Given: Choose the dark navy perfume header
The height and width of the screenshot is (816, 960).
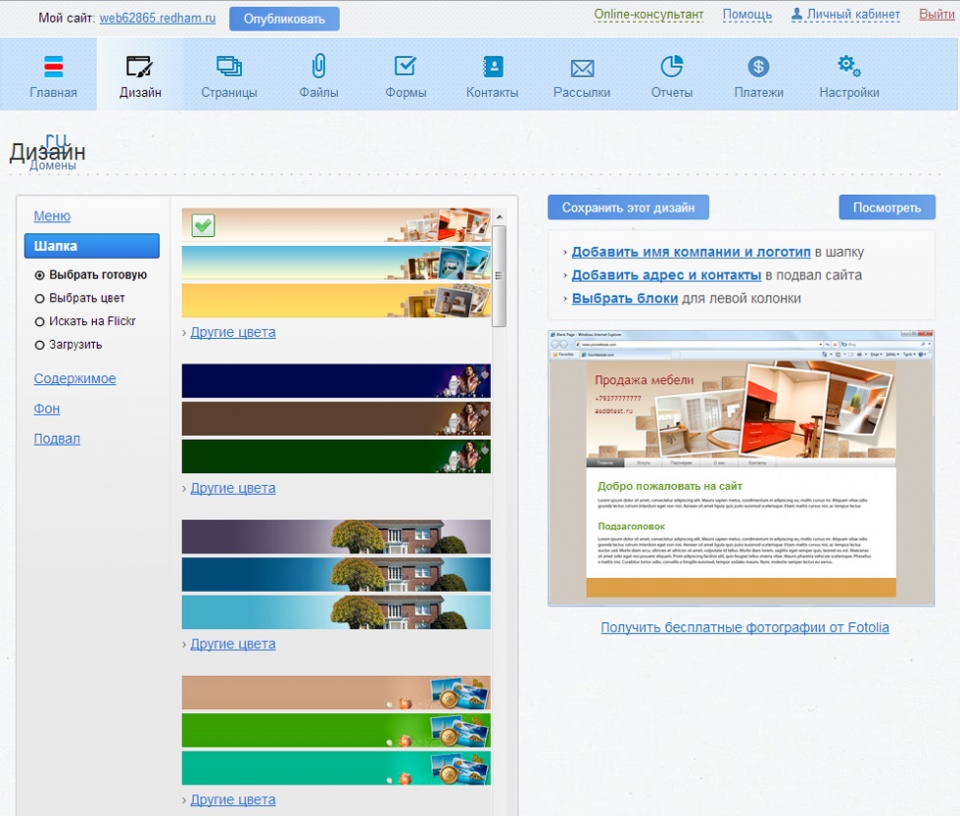Looking at the screenshot, I should click(336, 381).
